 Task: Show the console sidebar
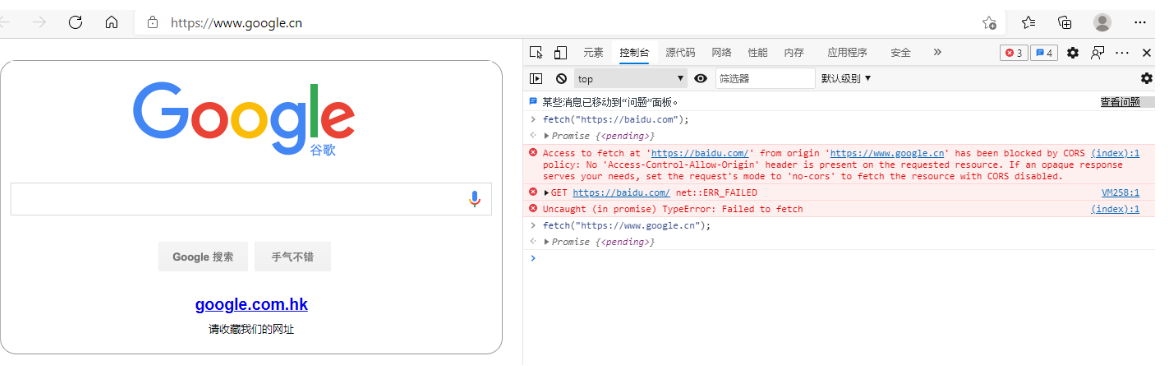click(x=536, y=78)
